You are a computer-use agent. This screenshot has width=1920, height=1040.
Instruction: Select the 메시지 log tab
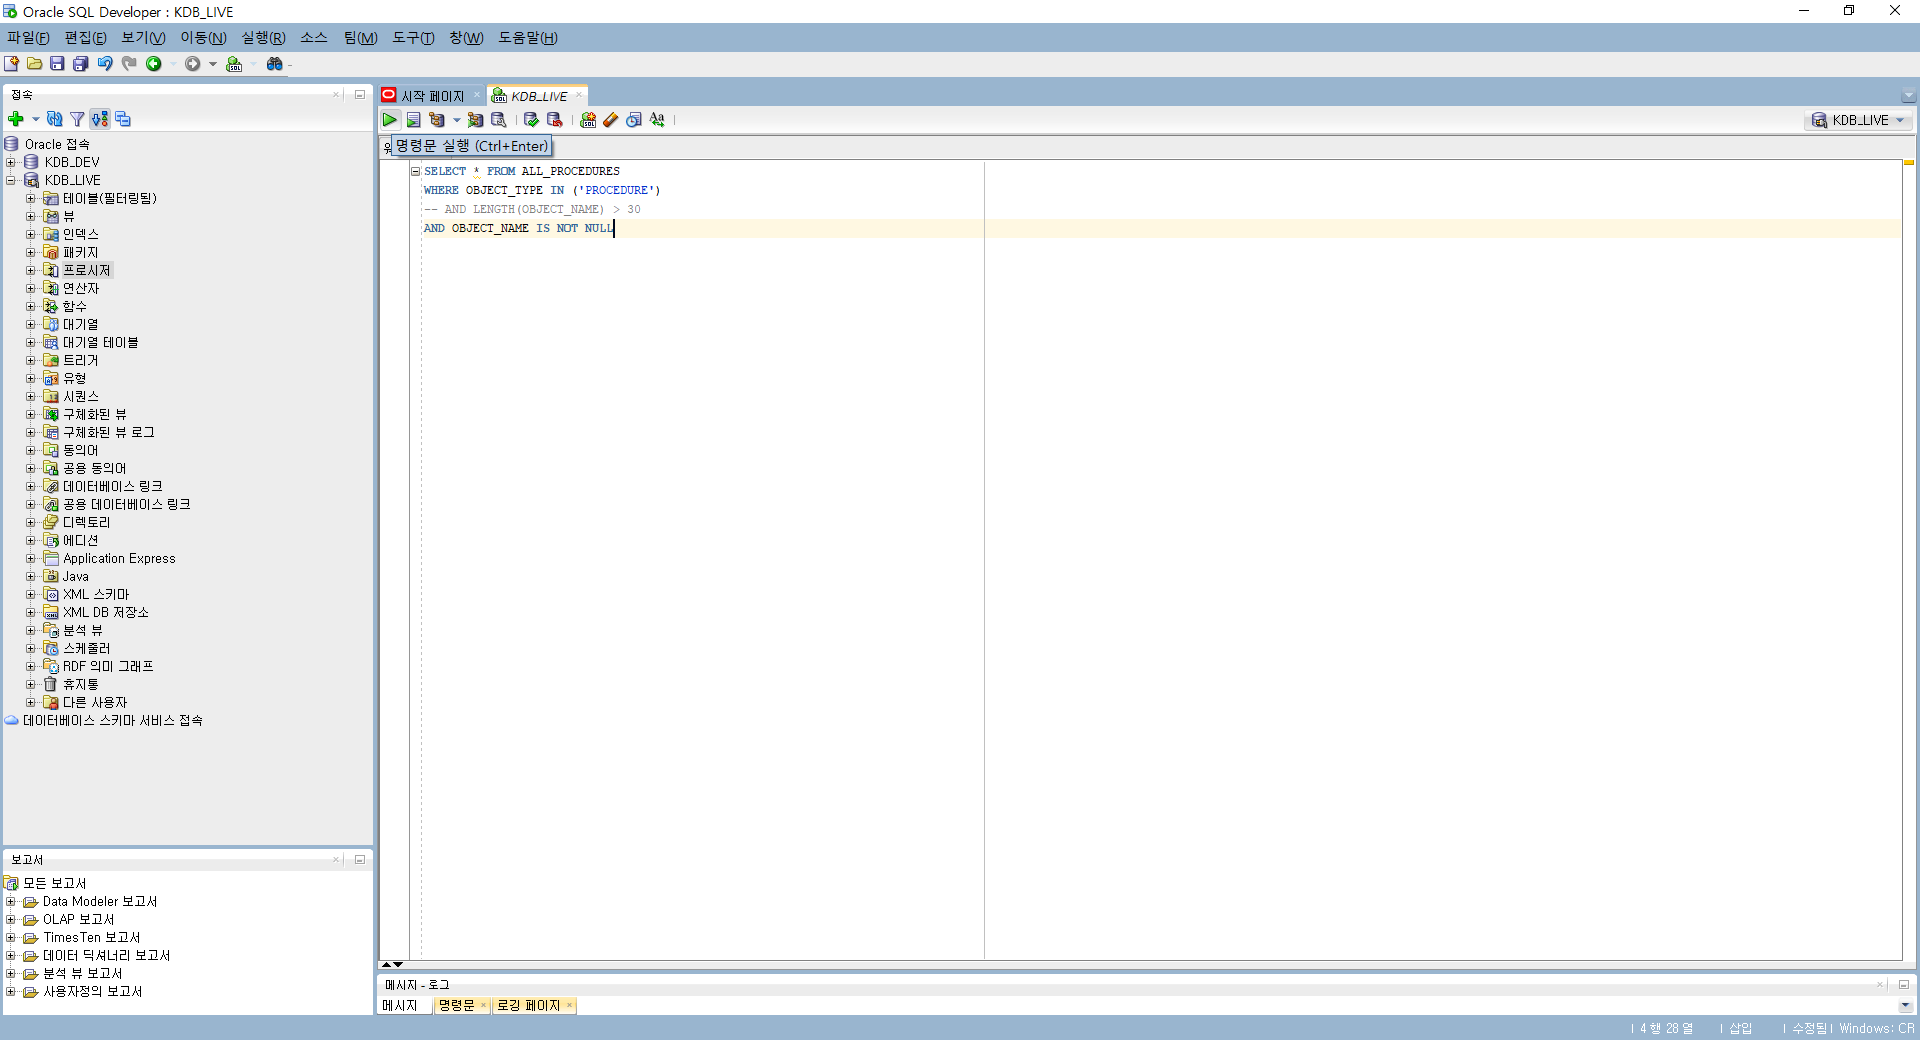click(x=399, y=1005)
